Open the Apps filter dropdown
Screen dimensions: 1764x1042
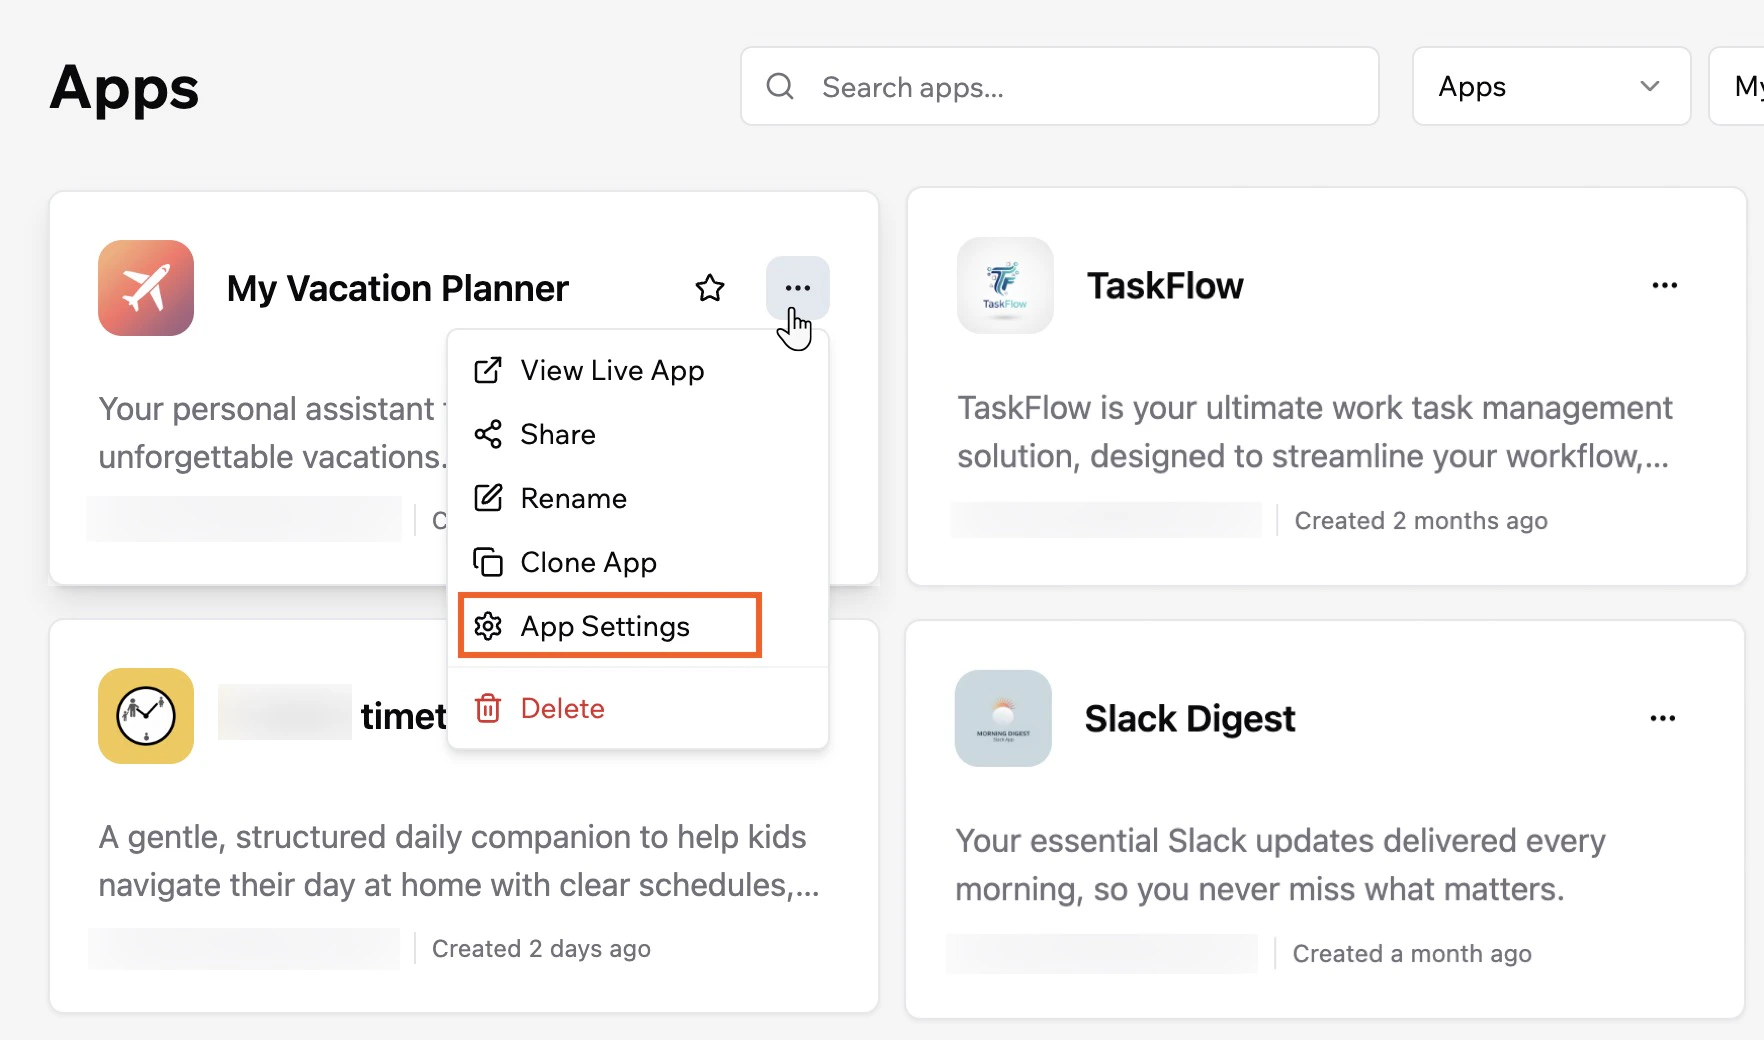click(x=1550, y=87)
